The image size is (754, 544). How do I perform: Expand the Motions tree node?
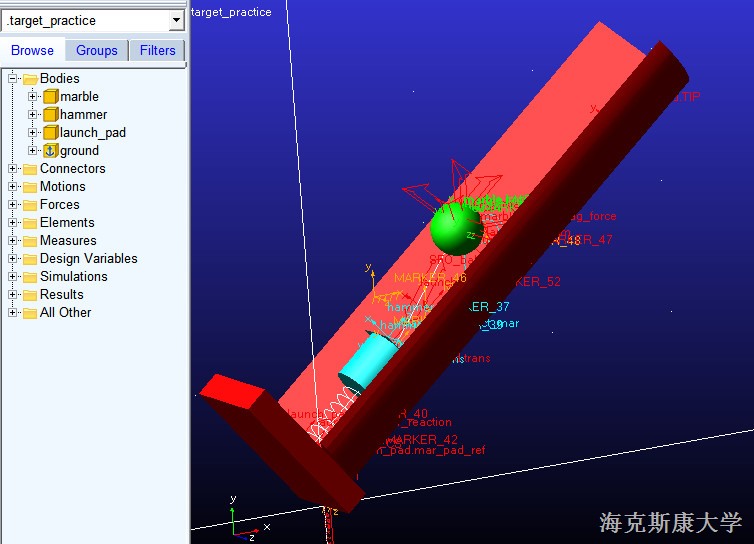click(13, 187)
